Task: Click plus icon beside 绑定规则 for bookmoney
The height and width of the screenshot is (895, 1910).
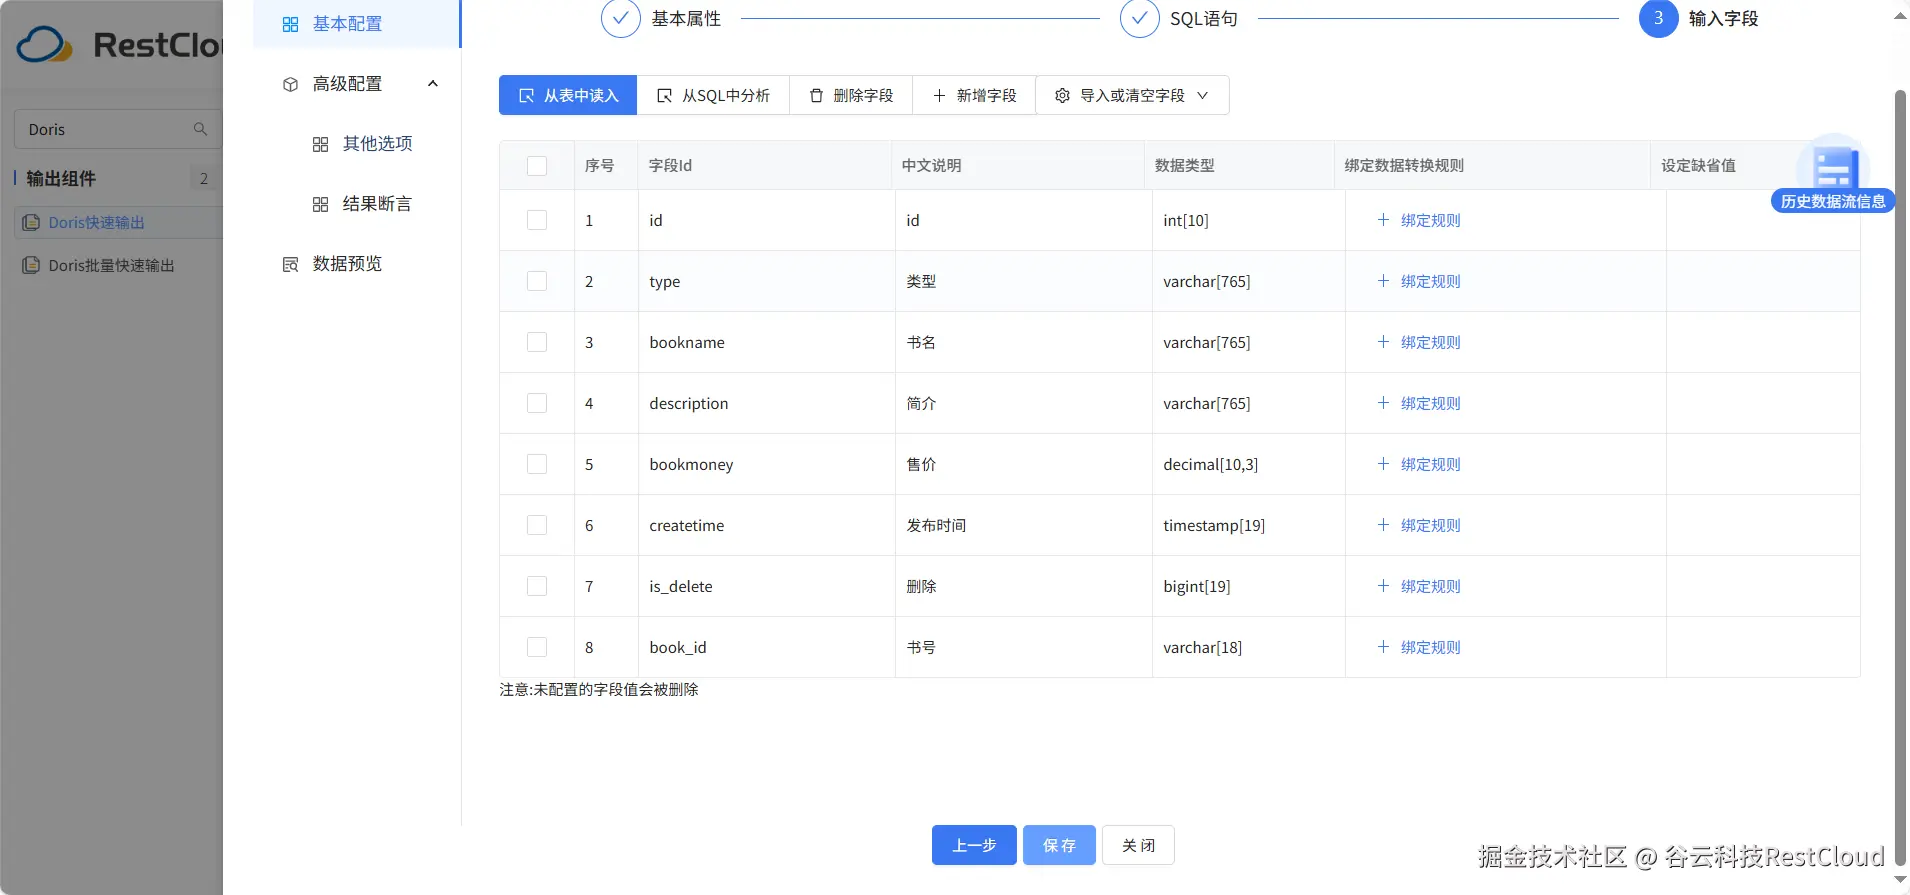Action: (x=1383, y=464)
